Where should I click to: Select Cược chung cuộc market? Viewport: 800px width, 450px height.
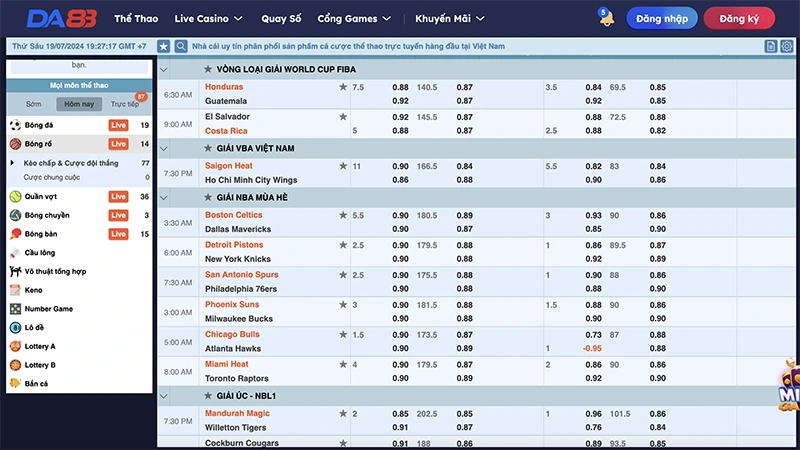52,178
